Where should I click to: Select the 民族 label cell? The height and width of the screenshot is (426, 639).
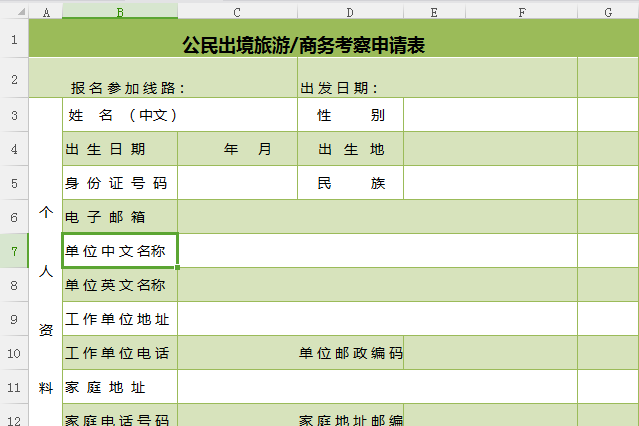pyautogui.click(x=350, y=183)
